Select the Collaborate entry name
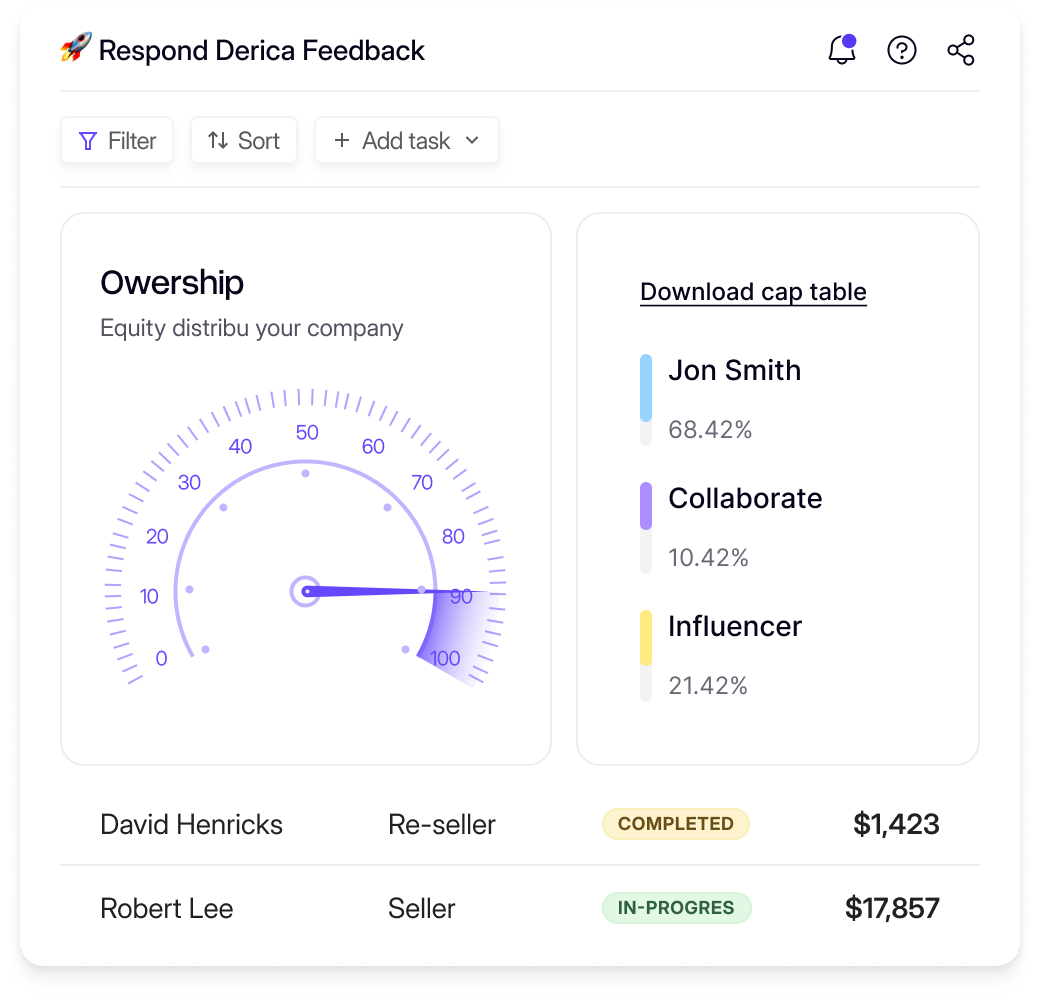1039x1004 pixels. point(745,498)
